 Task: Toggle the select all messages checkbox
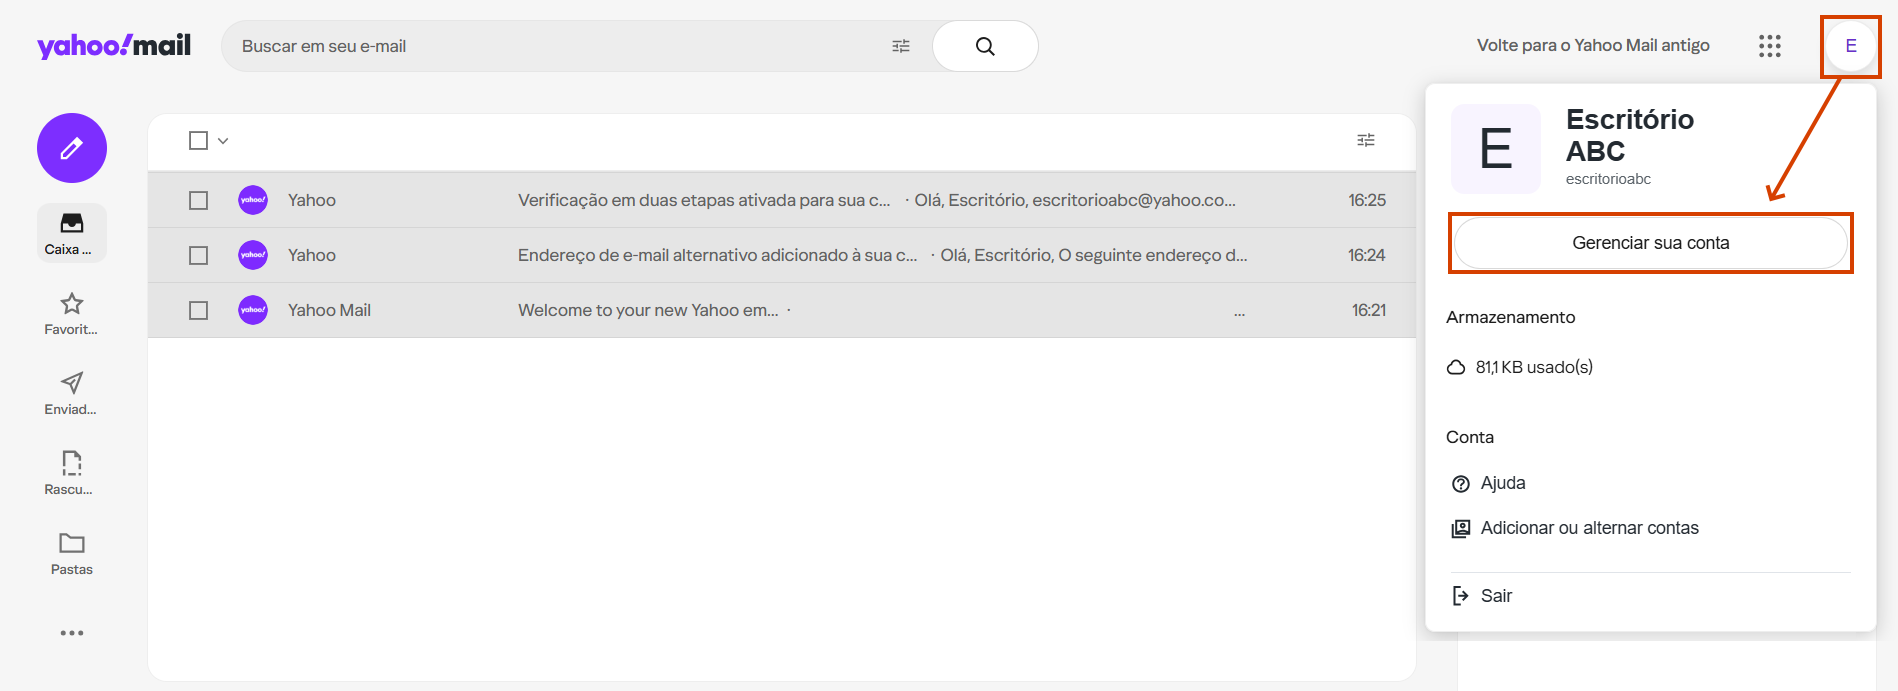coord(198,141)
